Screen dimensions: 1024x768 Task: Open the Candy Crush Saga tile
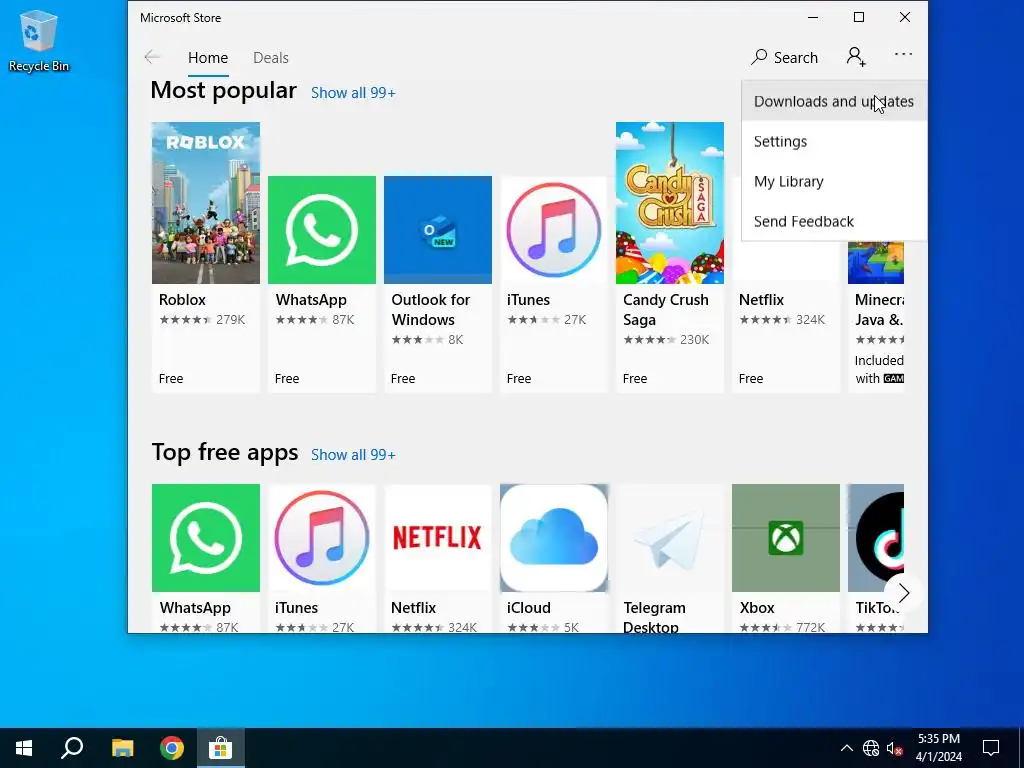669,203
